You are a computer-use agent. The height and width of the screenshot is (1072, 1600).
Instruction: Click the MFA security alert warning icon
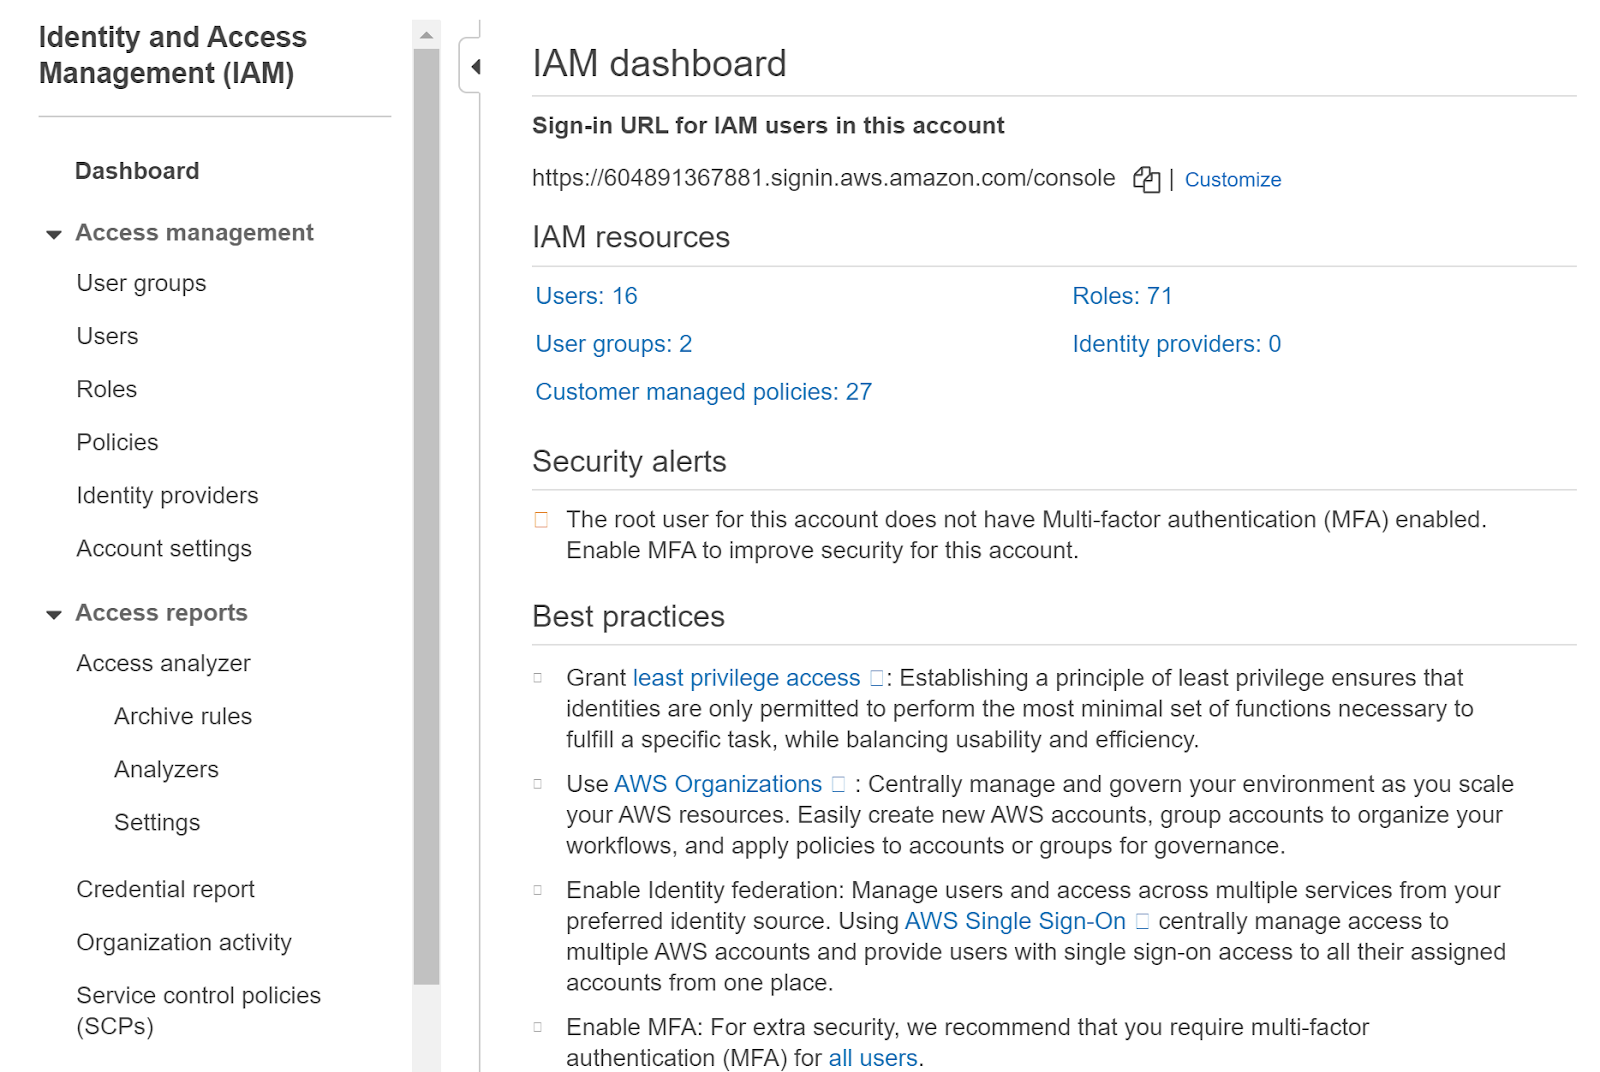(x=542, y=520)
